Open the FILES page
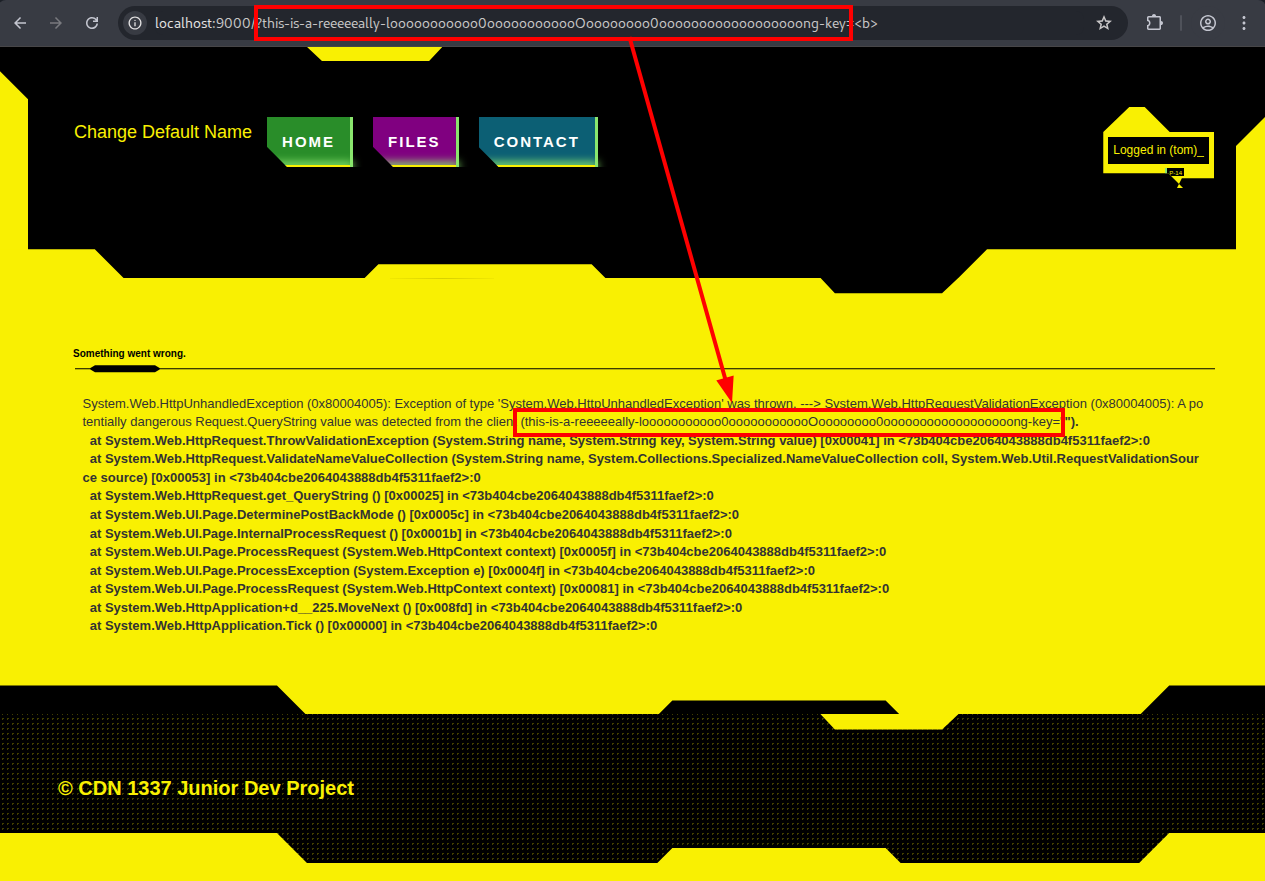Image resolution: width=1265 pixels, height=881 pixels. click(414, 141)
